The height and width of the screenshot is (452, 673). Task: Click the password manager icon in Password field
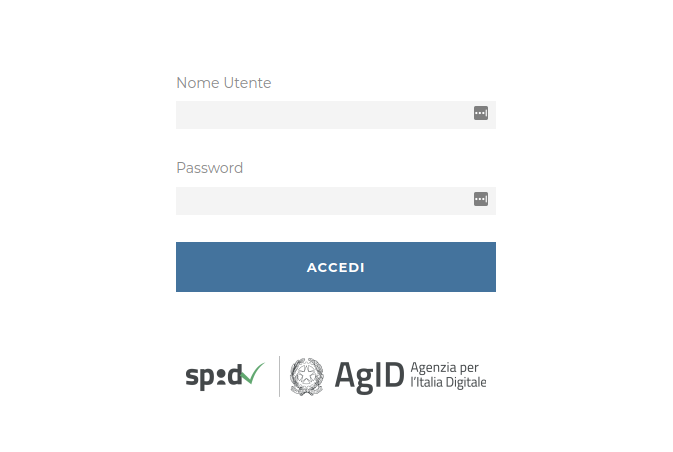[x=481, y=199]
